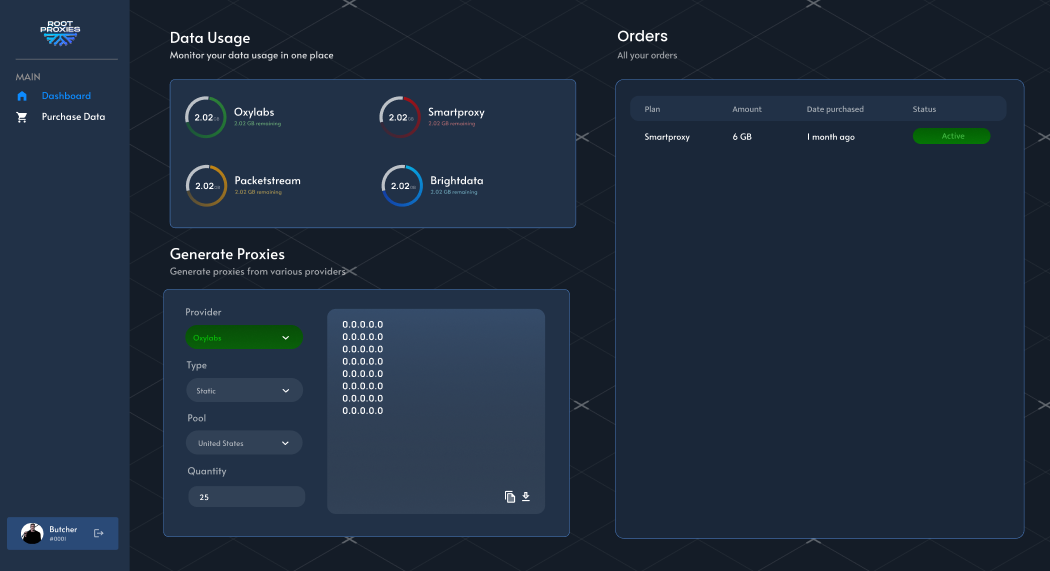This screenshot has height=571, width=1050.
Task: Click the Plan column header
Action: click(x=652, y=109)
